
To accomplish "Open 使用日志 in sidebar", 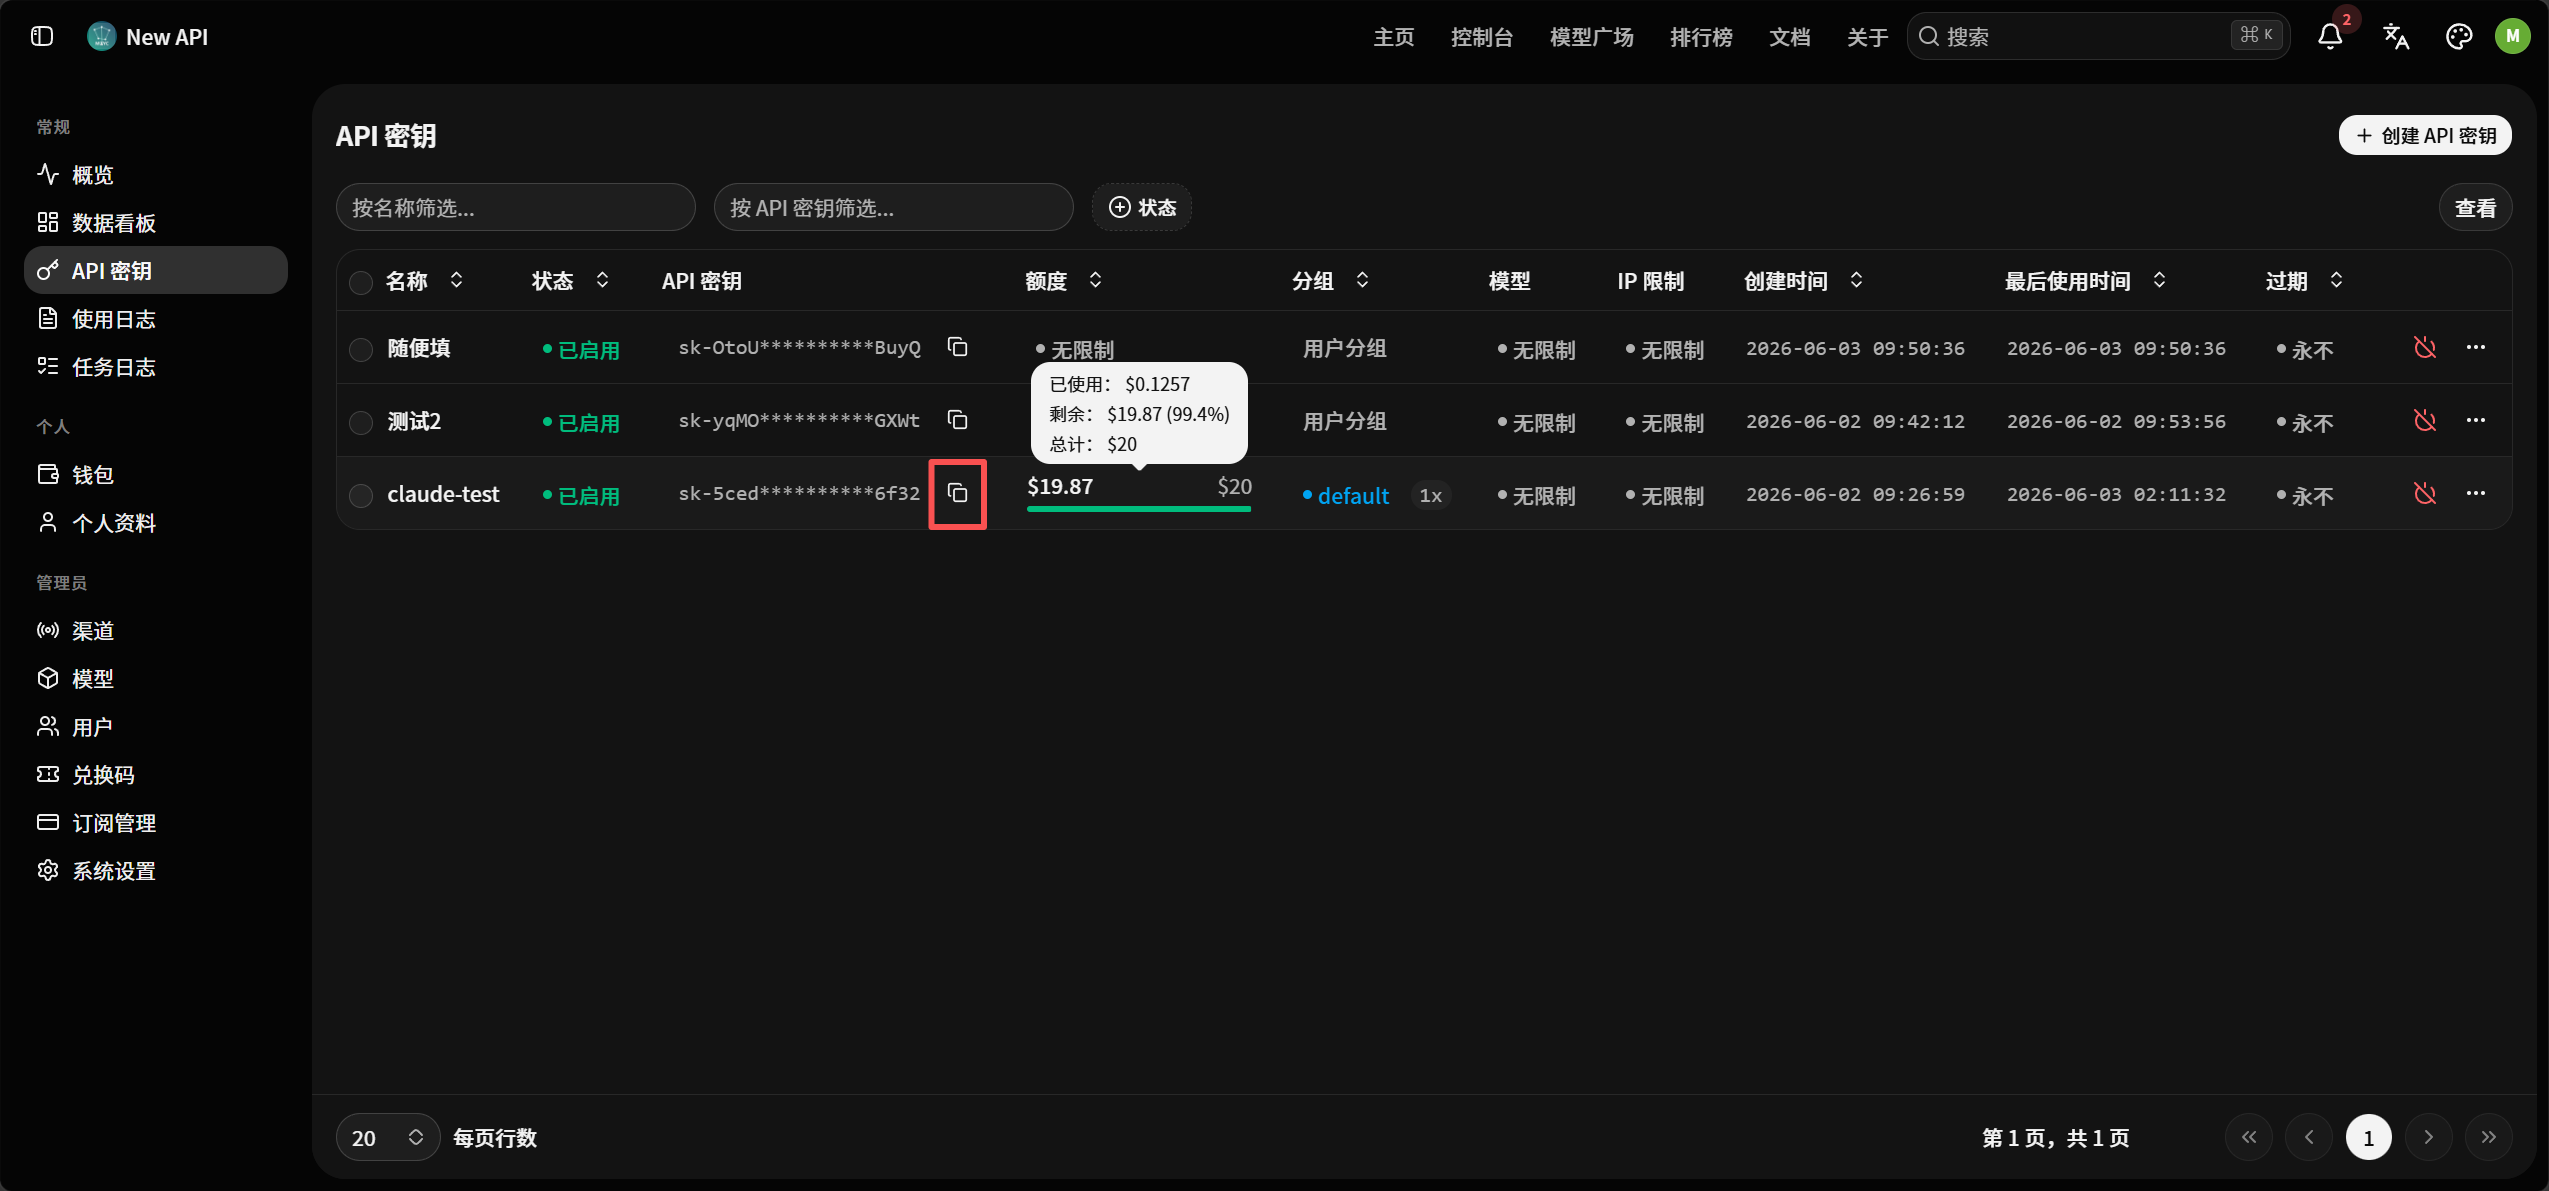I will click(x=156, y=319).
